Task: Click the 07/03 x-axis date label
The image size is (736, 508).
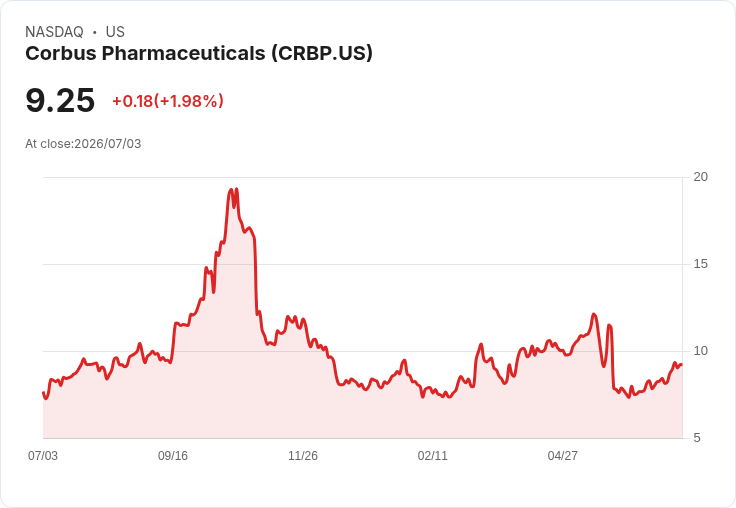Action: pyautogui.click(x=43, y=455)
